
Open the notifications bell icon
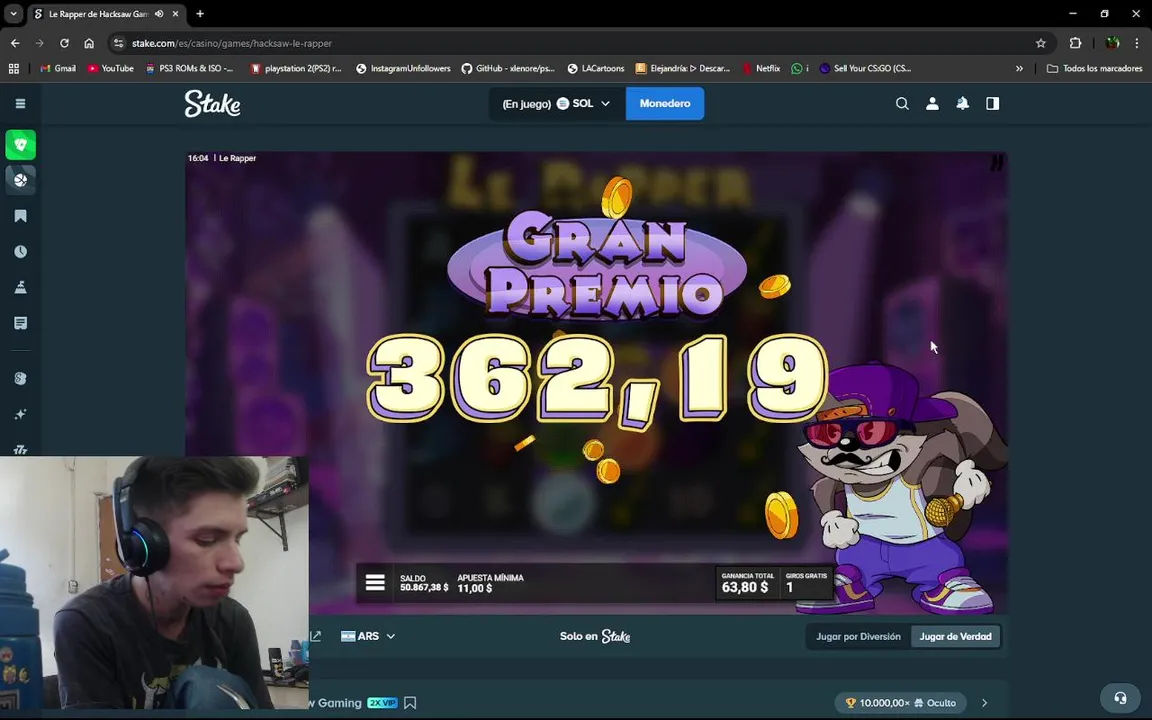[962, 104]
